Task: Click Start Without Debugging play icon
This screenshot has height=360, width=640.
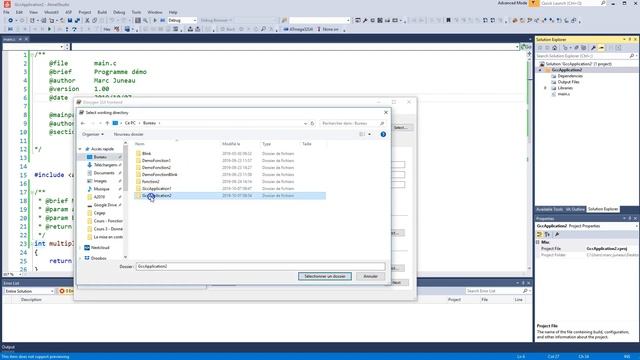Action: point(155,20)
